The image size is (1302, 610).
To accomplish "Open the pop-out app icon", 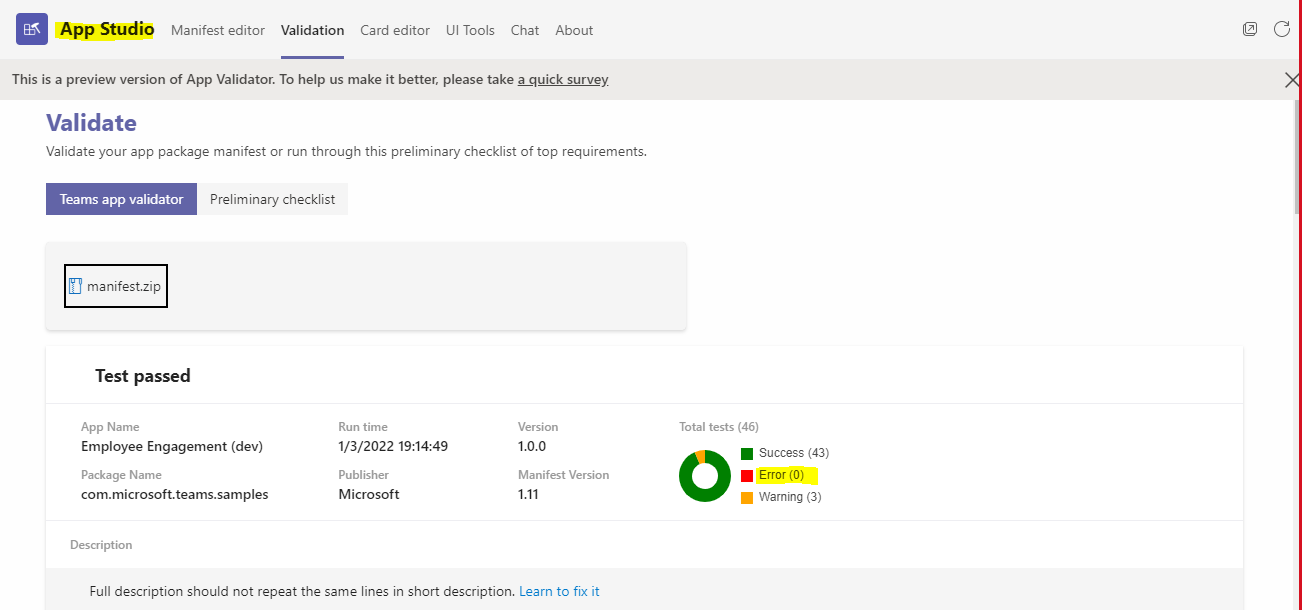I will 1250,29.
